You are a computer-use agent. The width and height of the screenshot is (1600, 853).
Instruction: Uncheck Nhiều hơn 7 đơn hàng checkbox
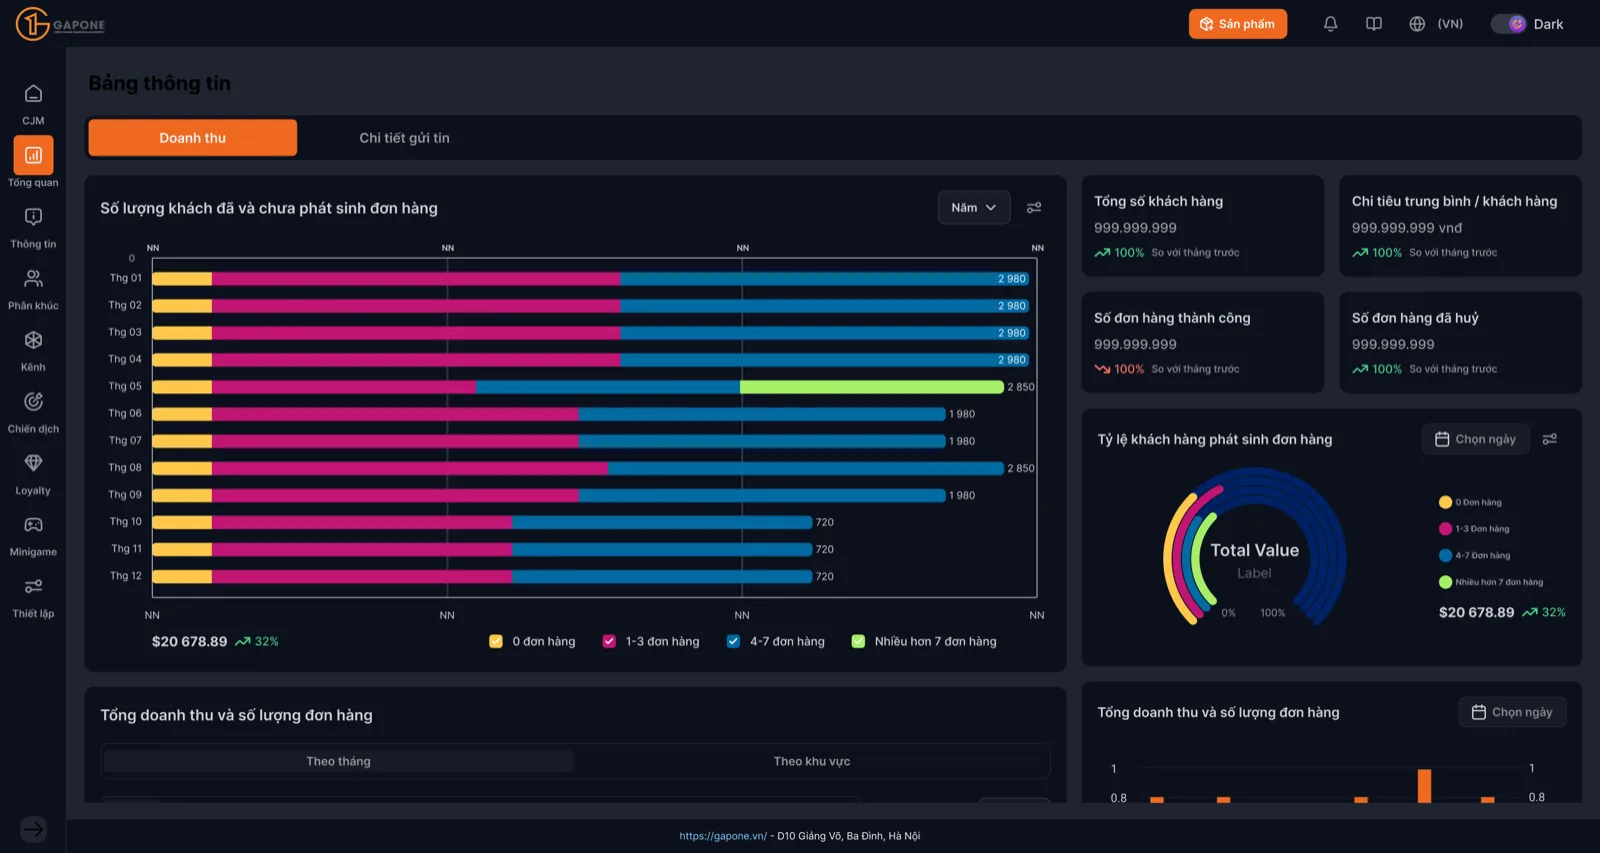(858, 642)
